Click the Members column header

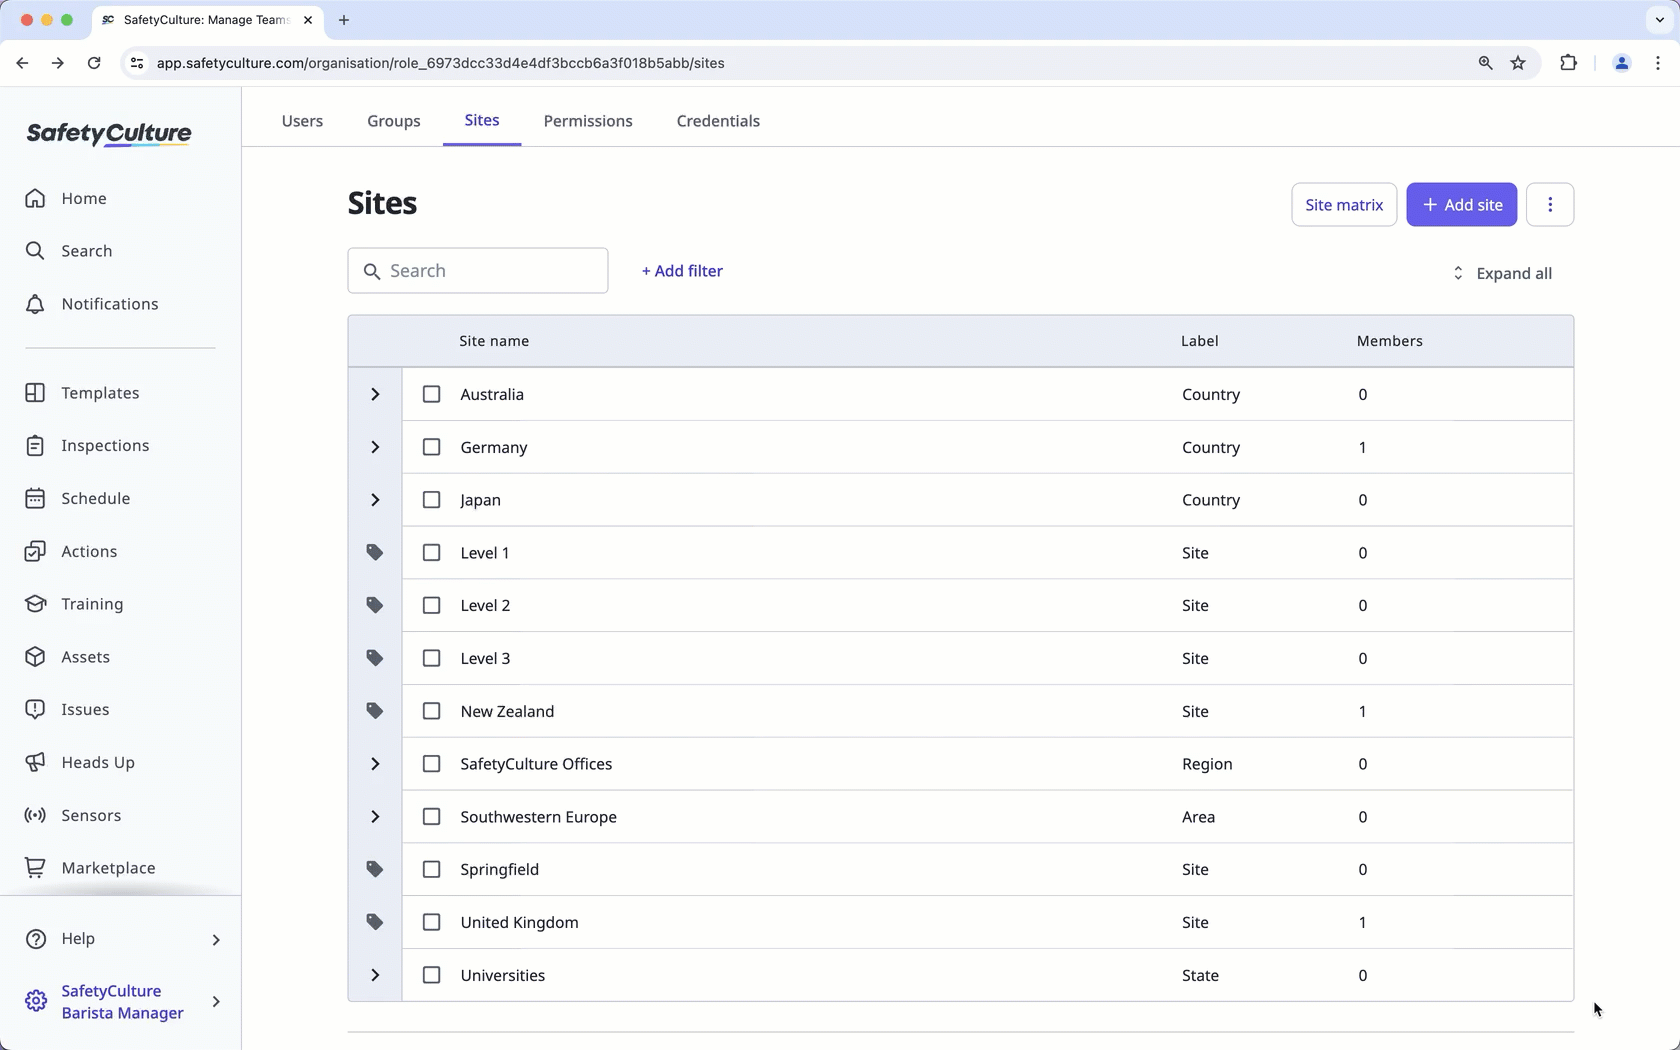pos(1390,341)
